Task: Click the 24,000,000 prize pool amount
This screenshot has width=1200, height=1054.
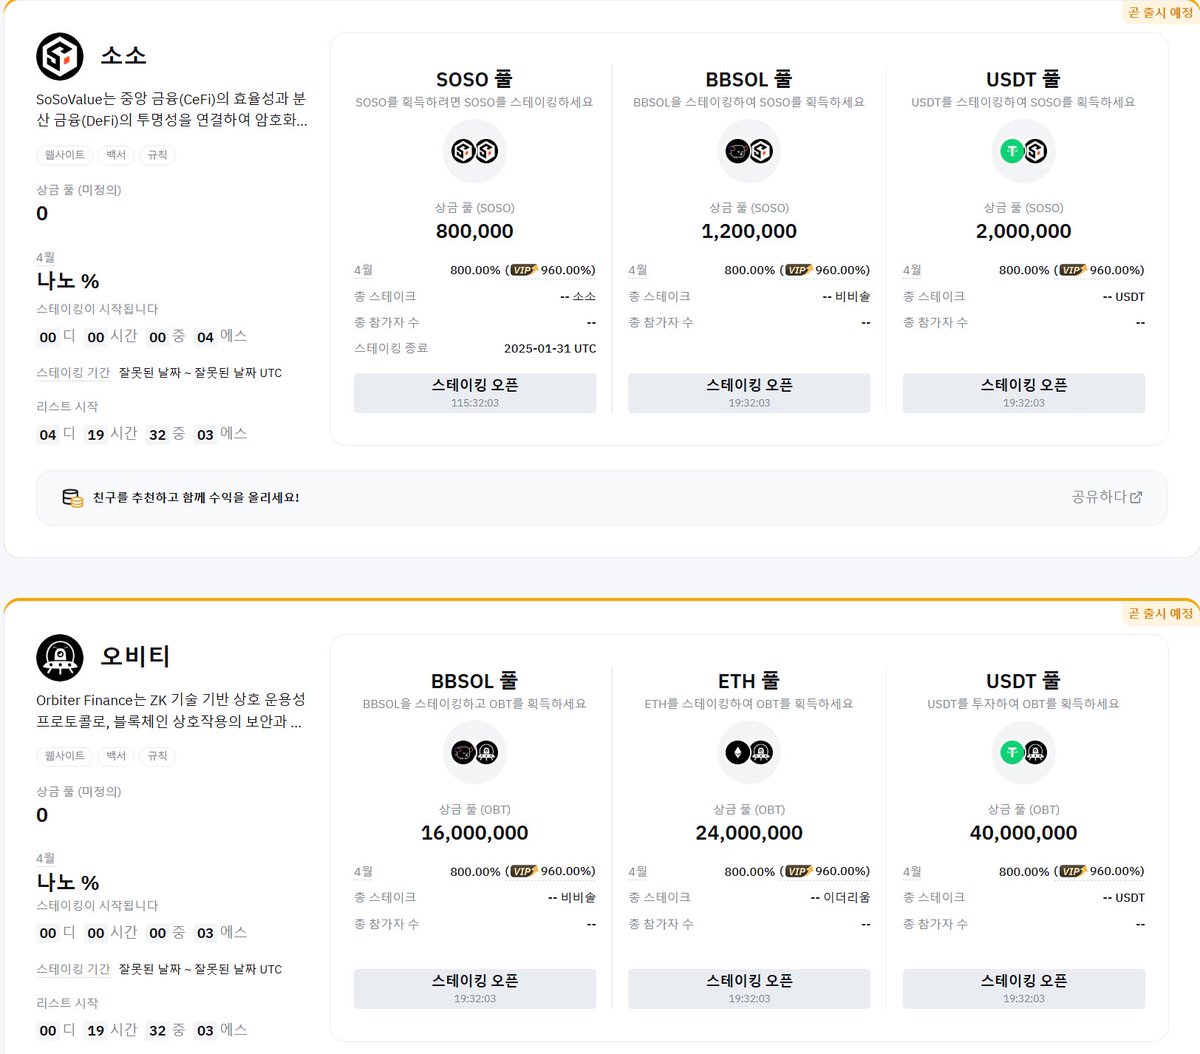Action: coord(749,832)
